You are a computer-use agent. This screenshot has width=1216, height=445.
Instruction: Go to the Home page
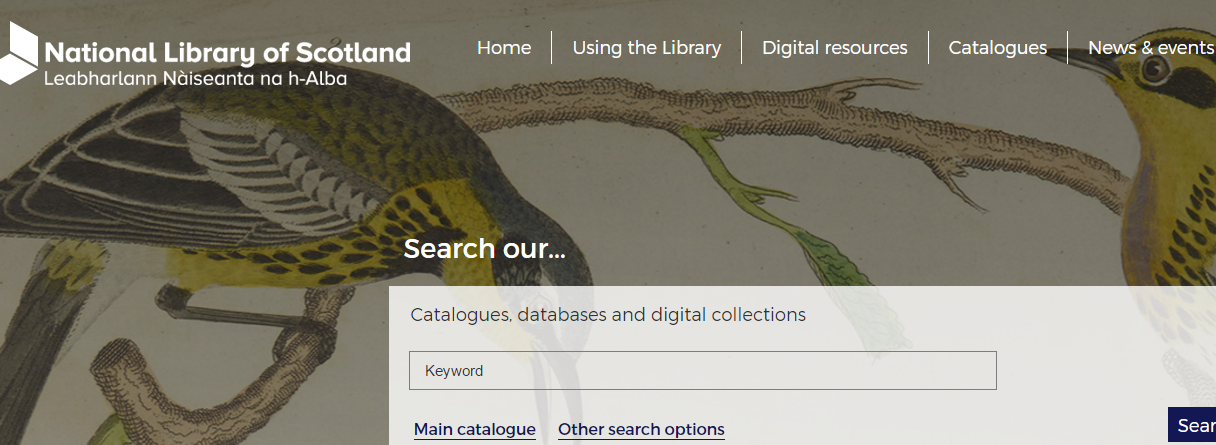(504, 48)
